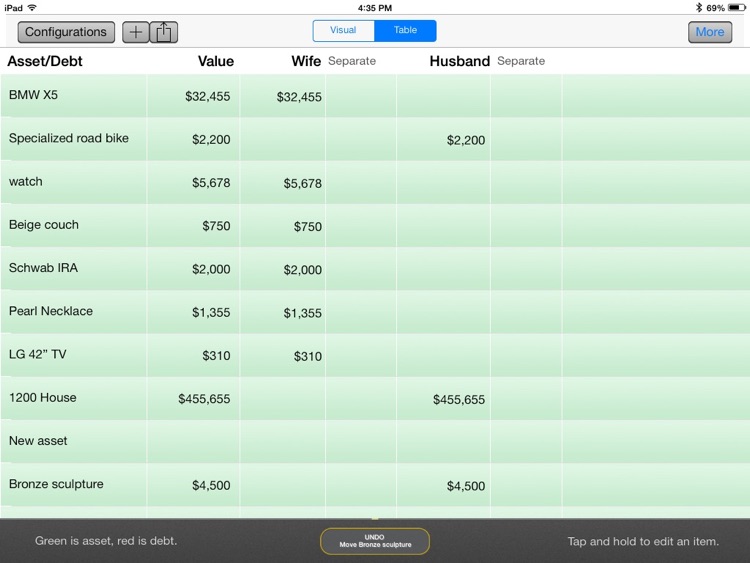Open the More options menu
750x563 pixels.
click(x=709, y=32)
